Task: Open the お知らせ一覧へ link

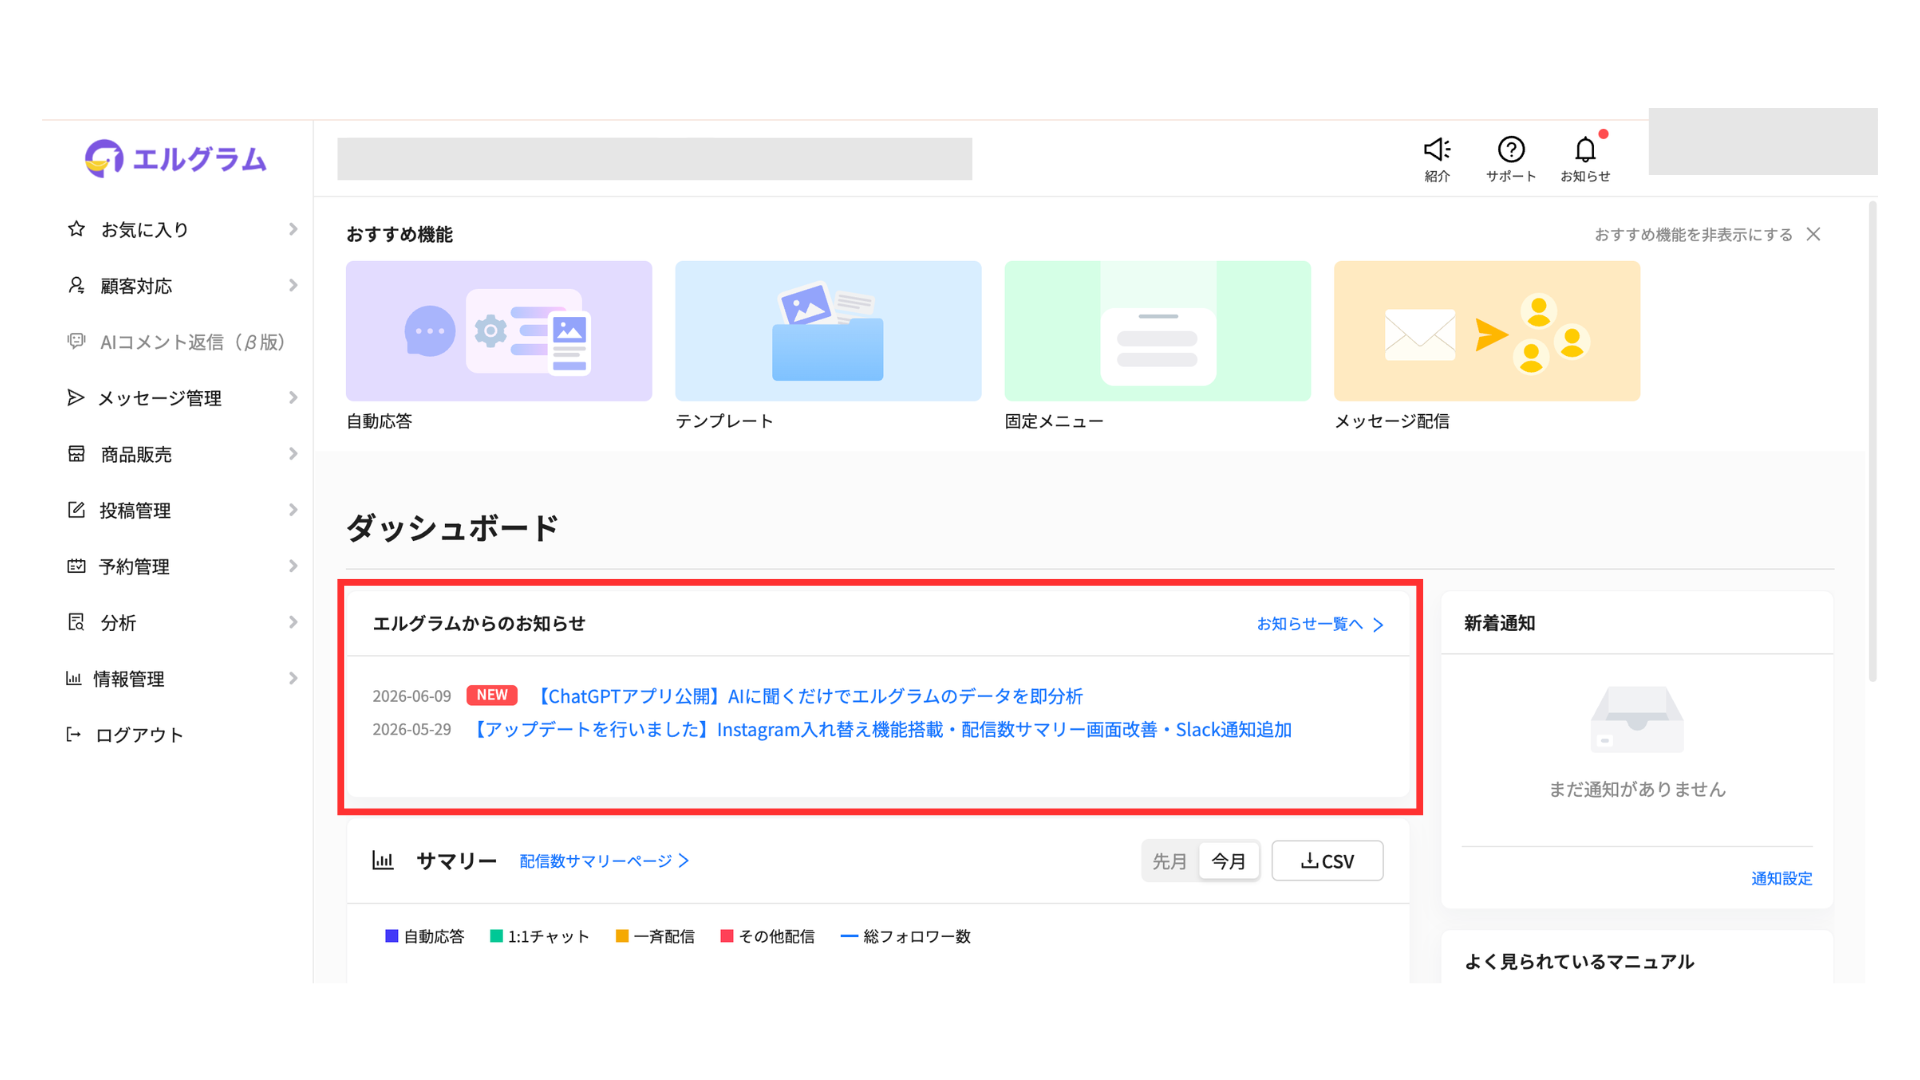Action: click(x=1320, y=624)
